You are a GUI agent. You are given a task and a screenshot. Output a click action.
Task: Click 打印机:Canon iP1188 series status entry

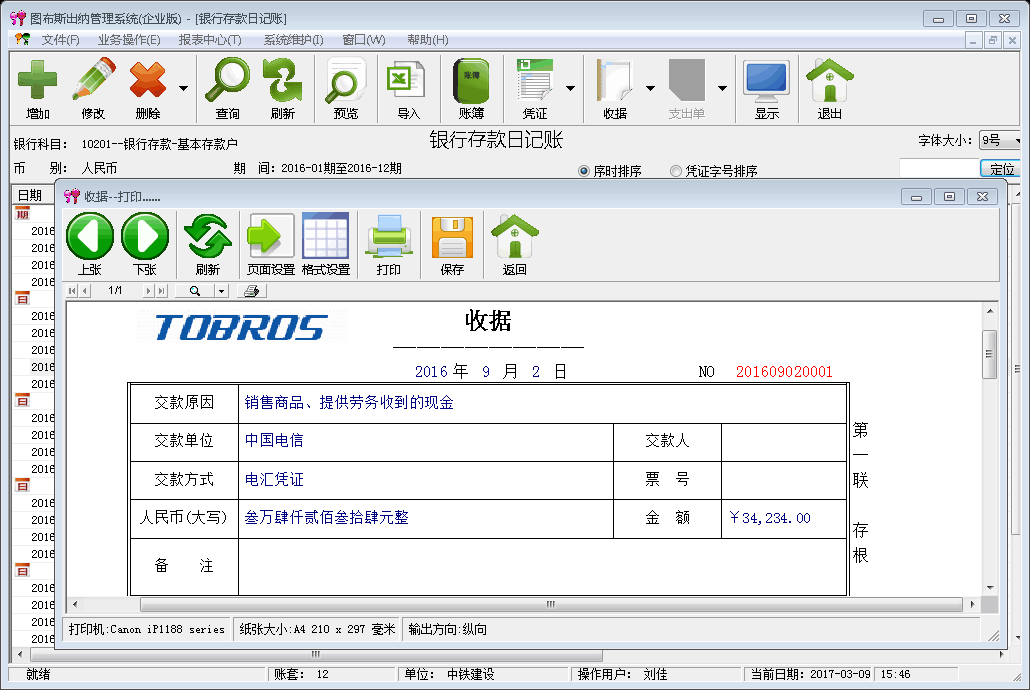pos(146,630)
